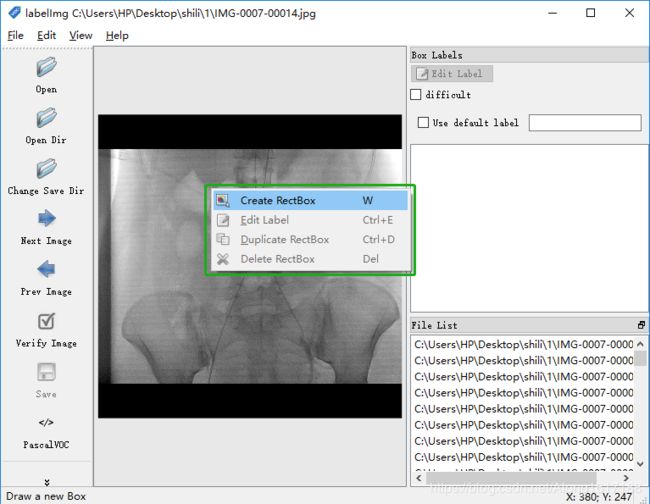This screenshot has height=504, width=650.
Task: Open the View menu
Action: [81, 36]
